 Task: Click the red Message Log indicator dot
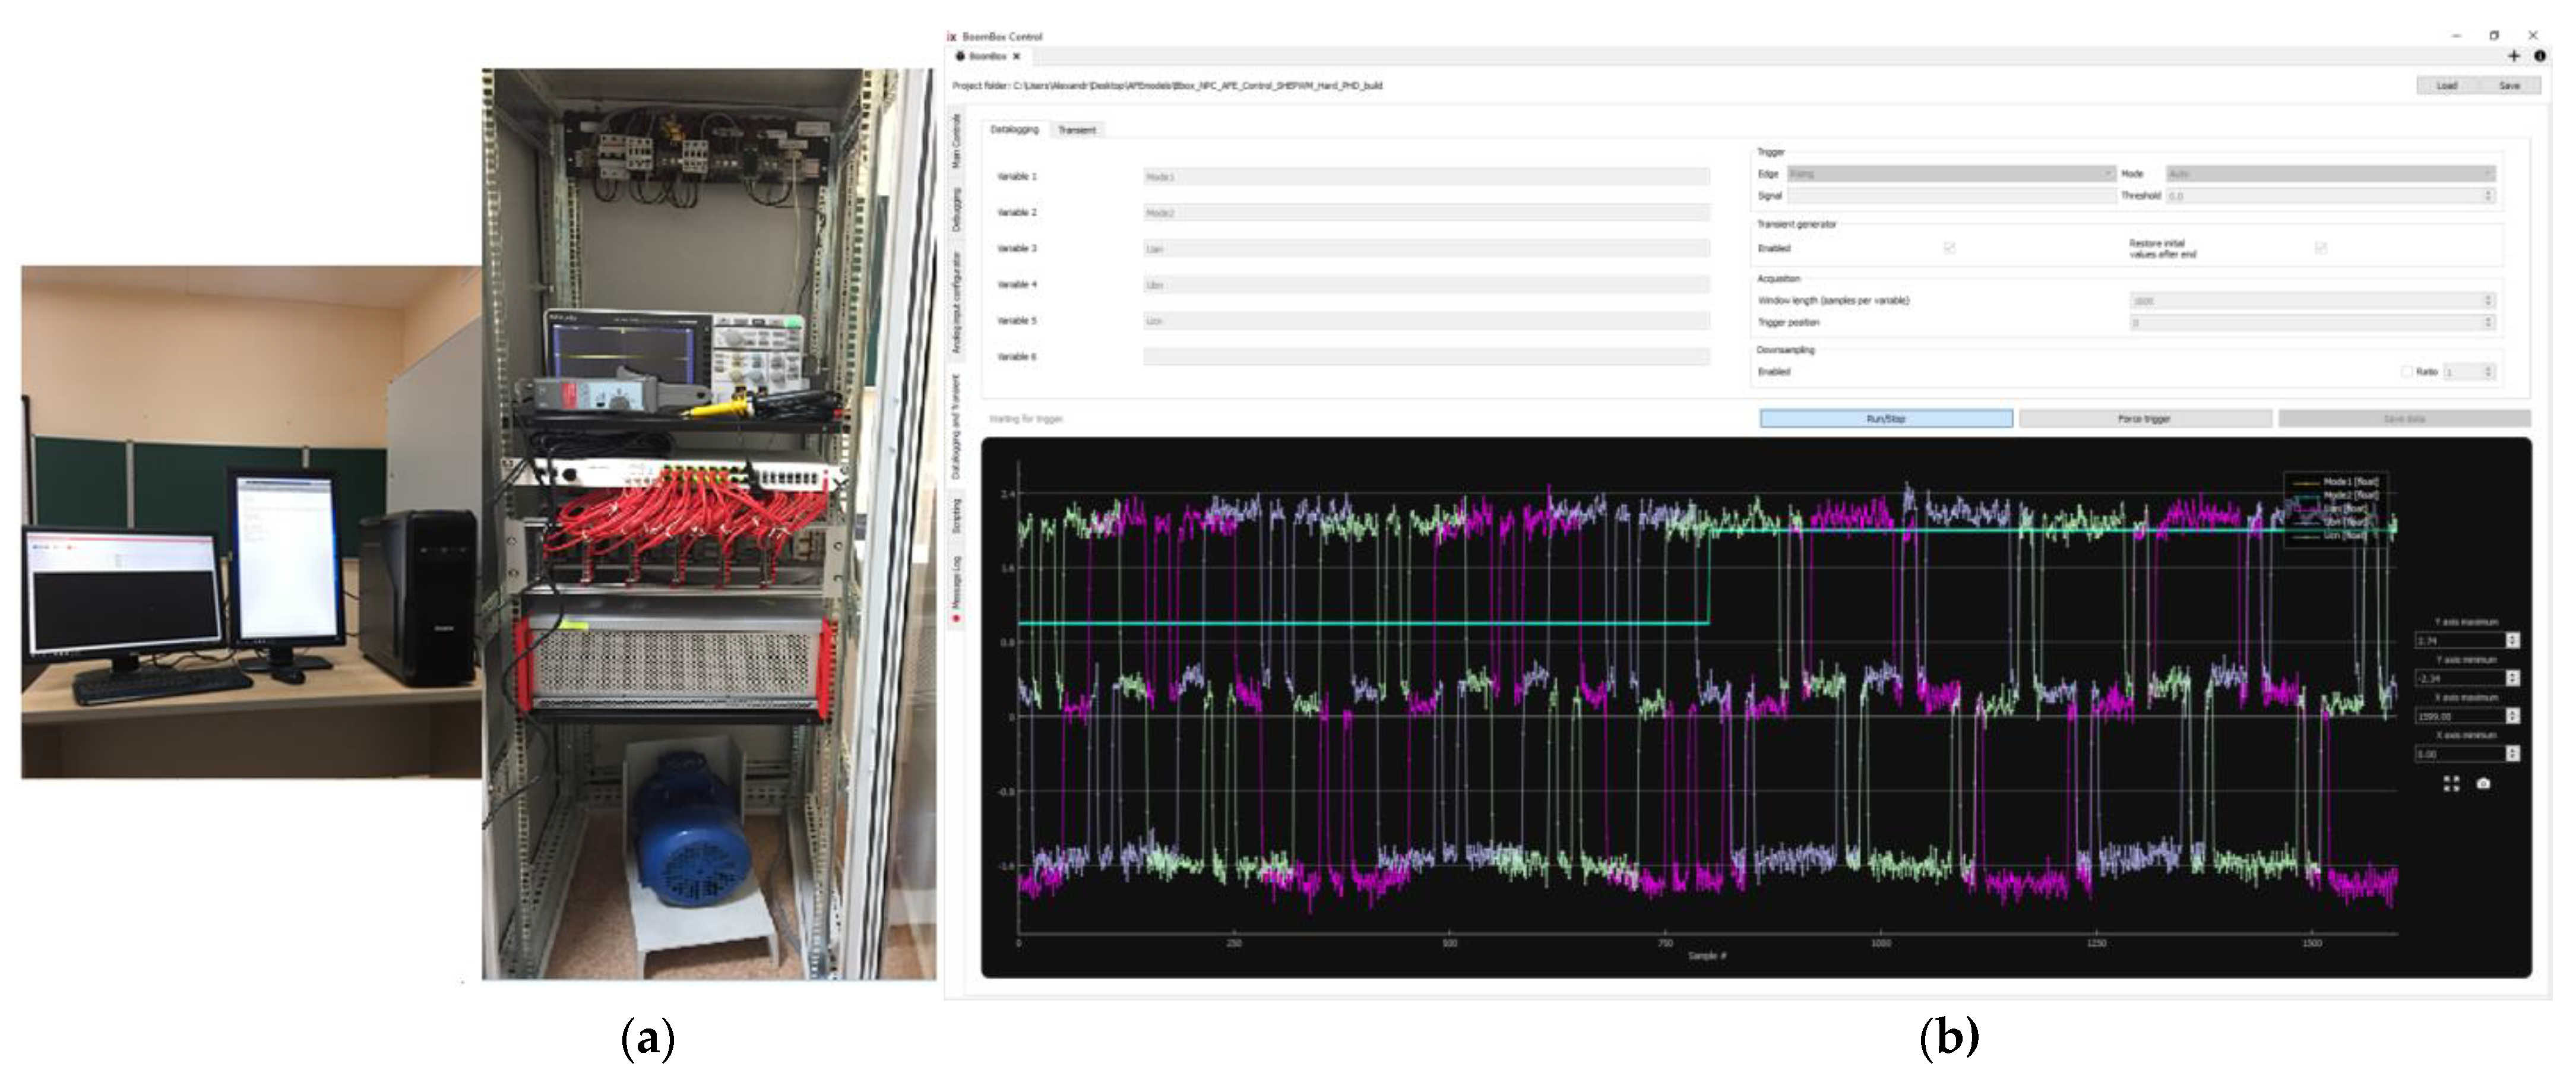(956, 619)
